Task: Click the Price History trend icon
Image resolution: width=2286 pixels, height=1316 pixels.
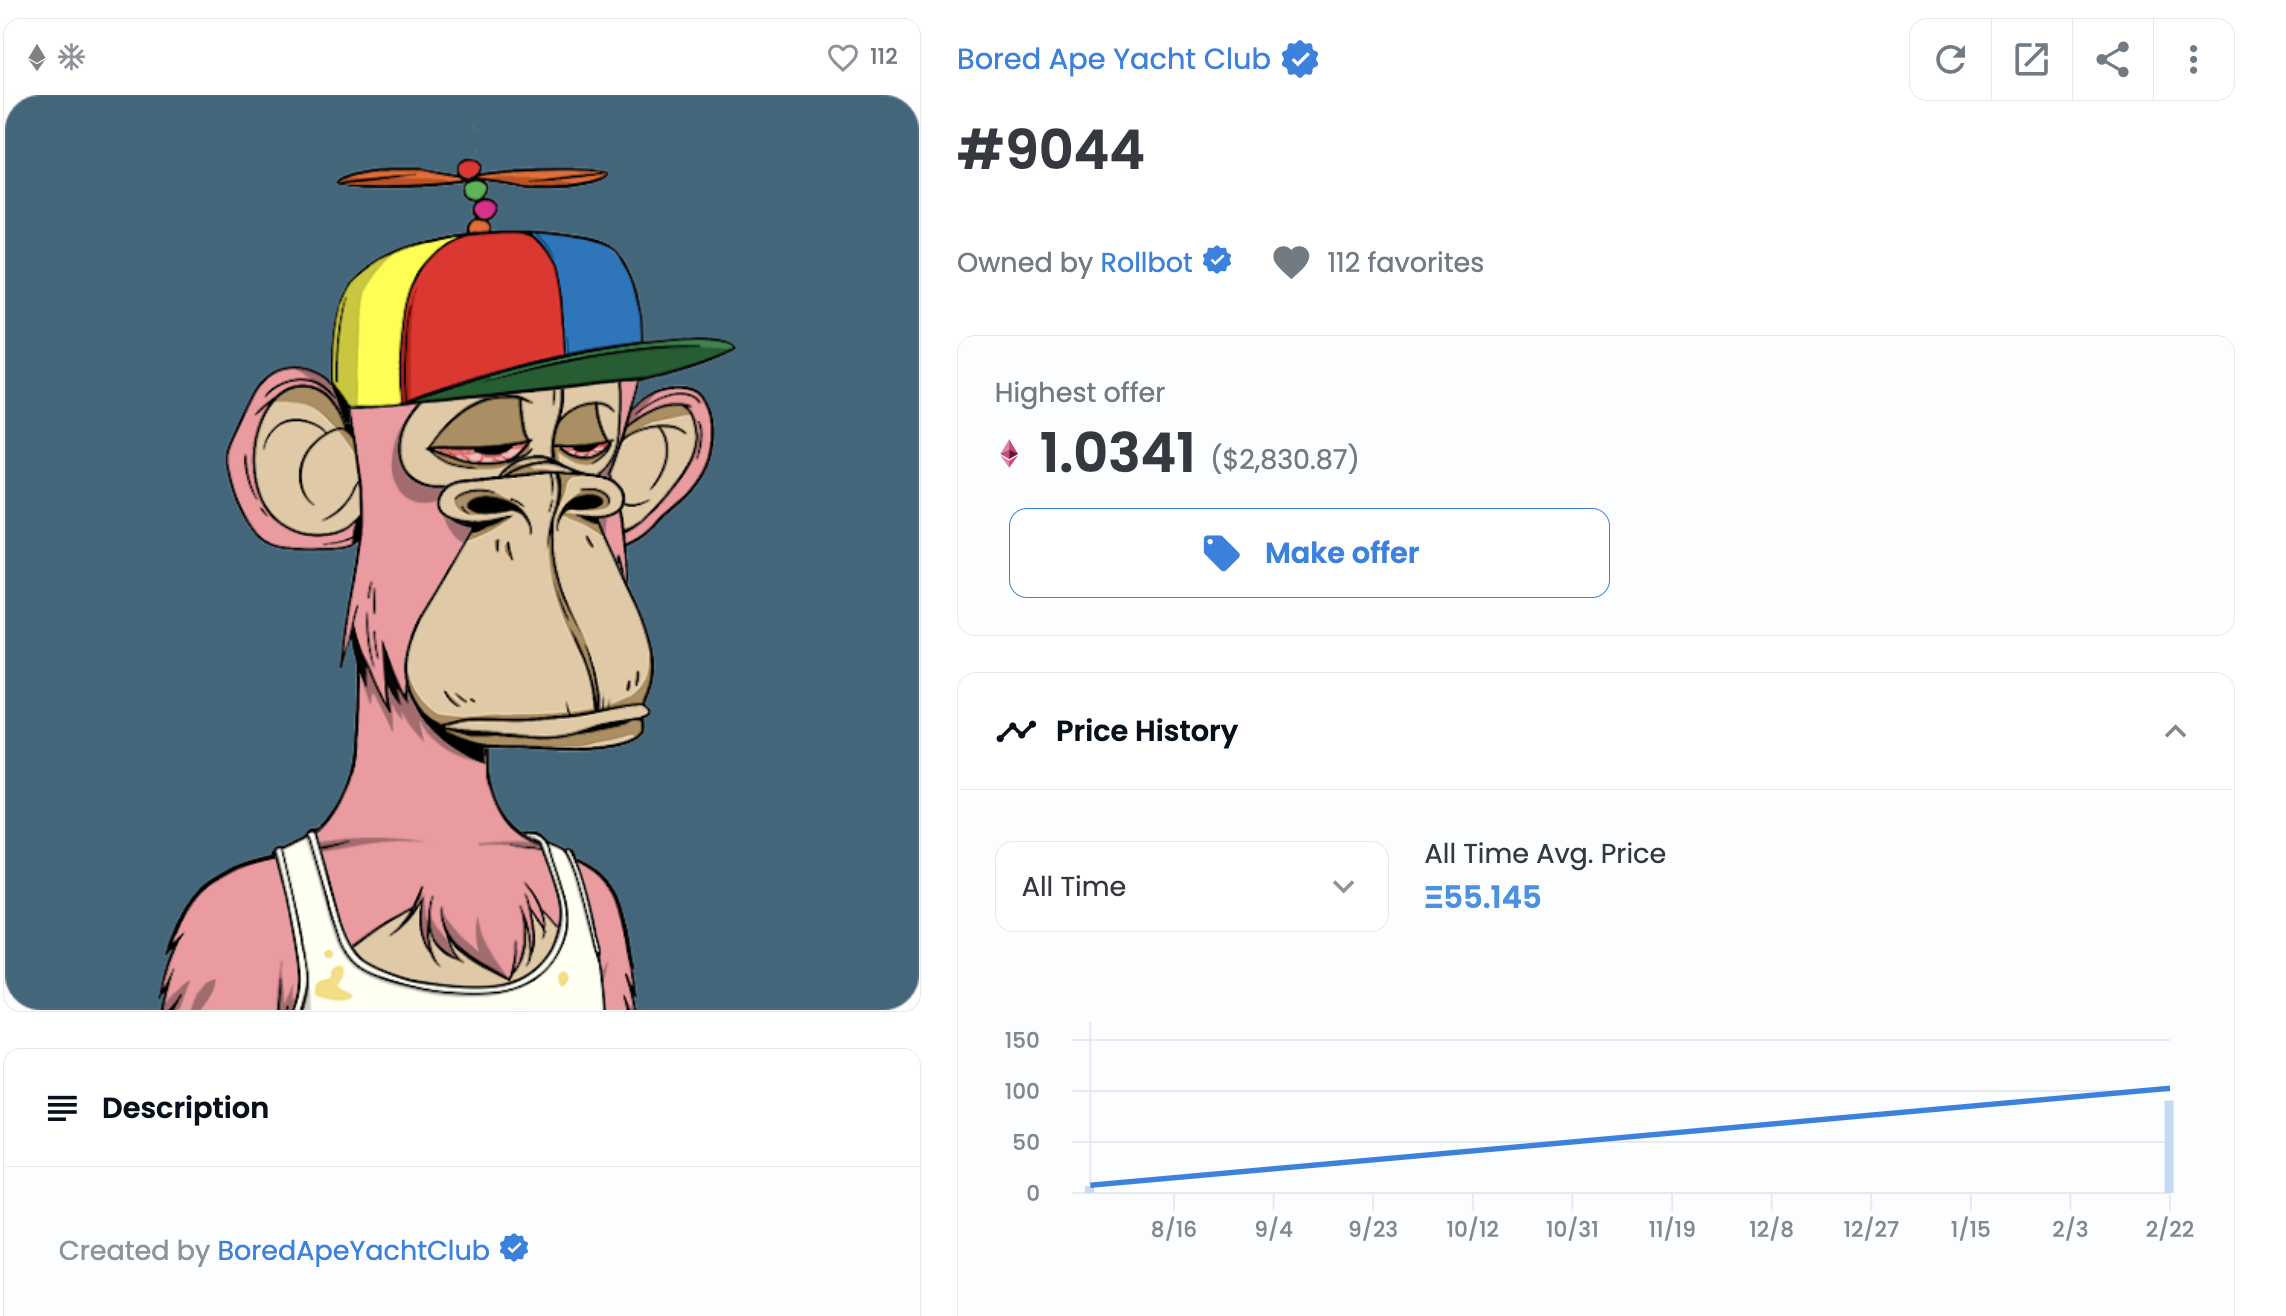Action: tap(1016, 731)
